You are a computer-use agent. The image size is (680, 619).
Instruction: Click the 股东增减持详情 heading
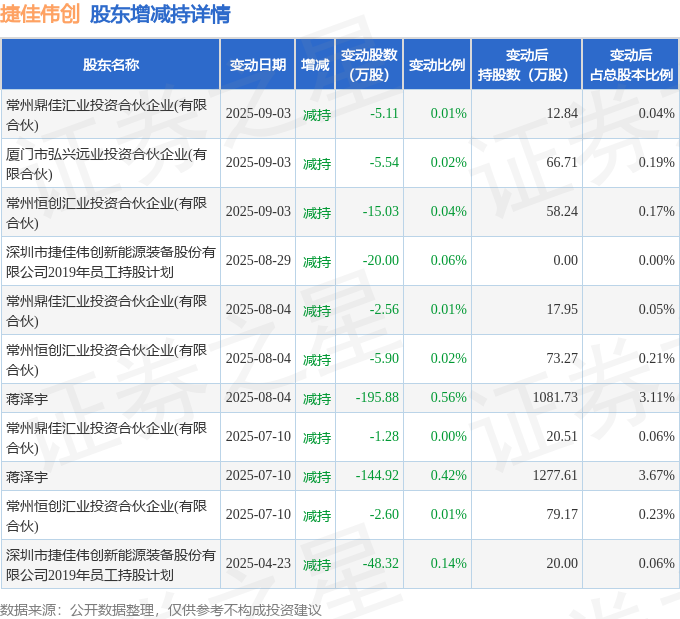point(160,14)
